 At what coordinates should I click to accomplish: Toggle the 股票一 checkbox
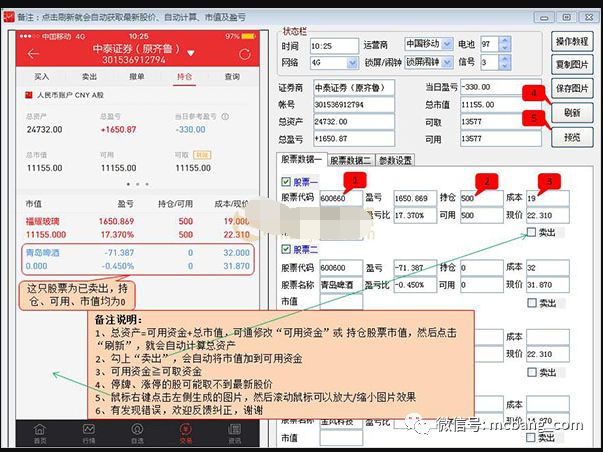(286, 182)
